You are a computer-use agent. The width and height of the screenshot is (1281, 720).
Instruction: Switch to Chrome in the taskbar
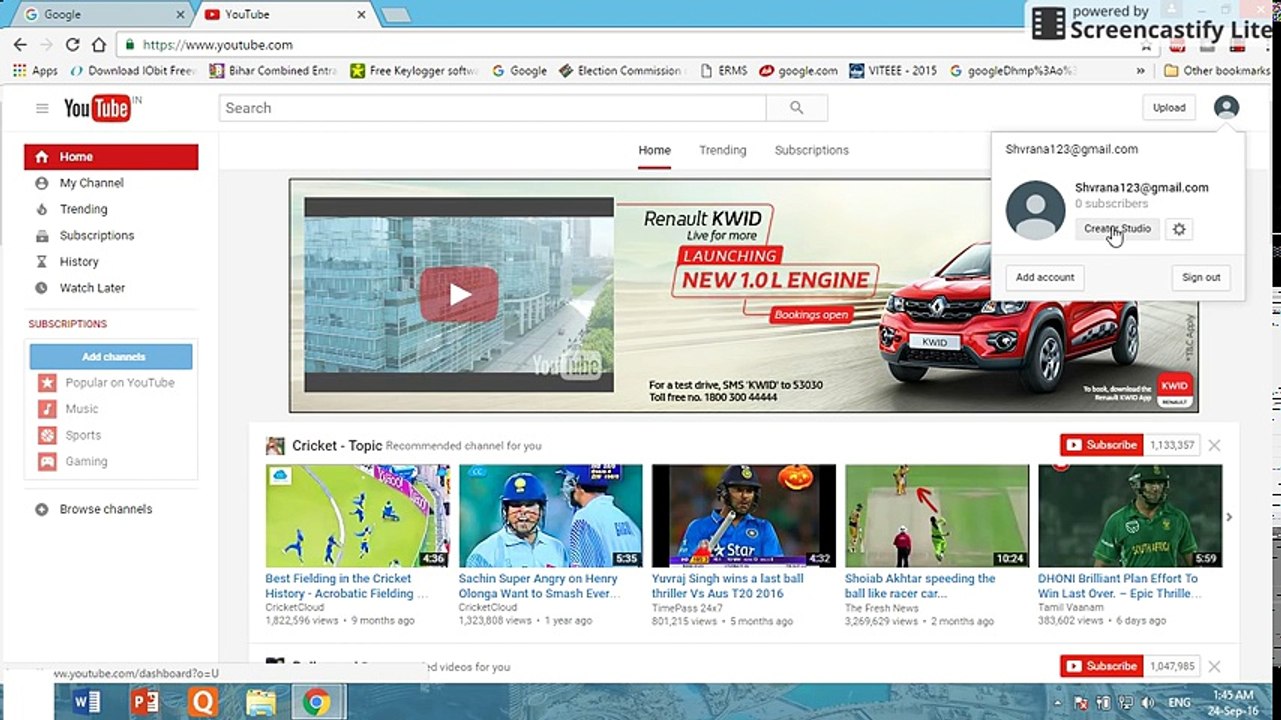[317, 702]
